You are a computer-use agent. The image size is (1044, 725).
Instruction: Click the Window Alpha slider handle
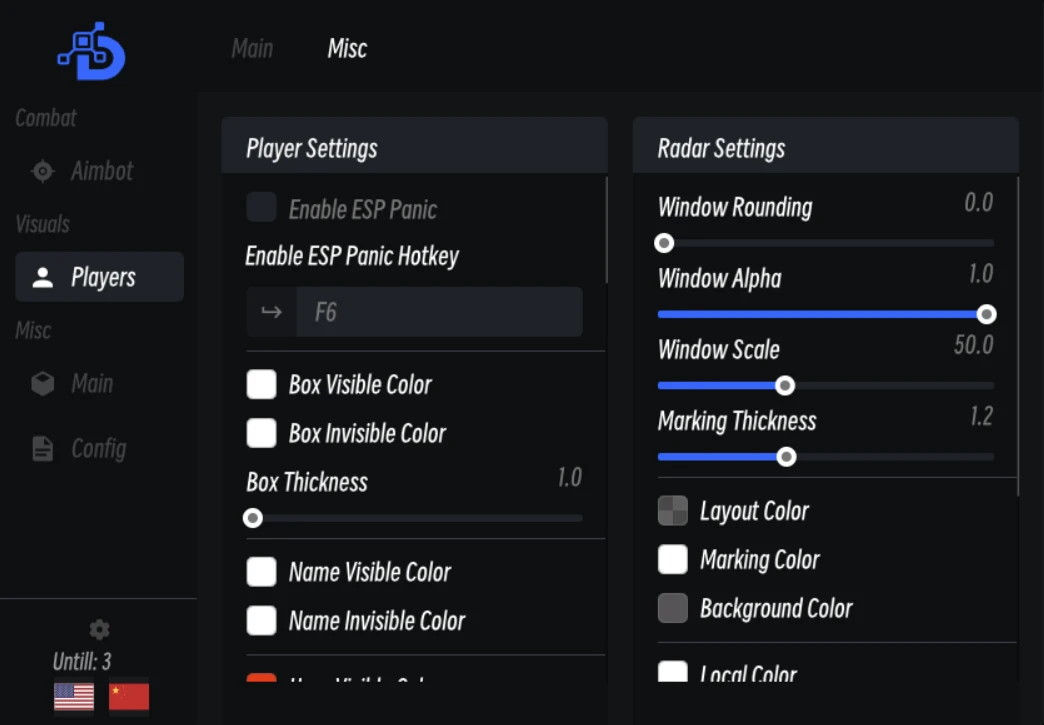pos(986,314)
